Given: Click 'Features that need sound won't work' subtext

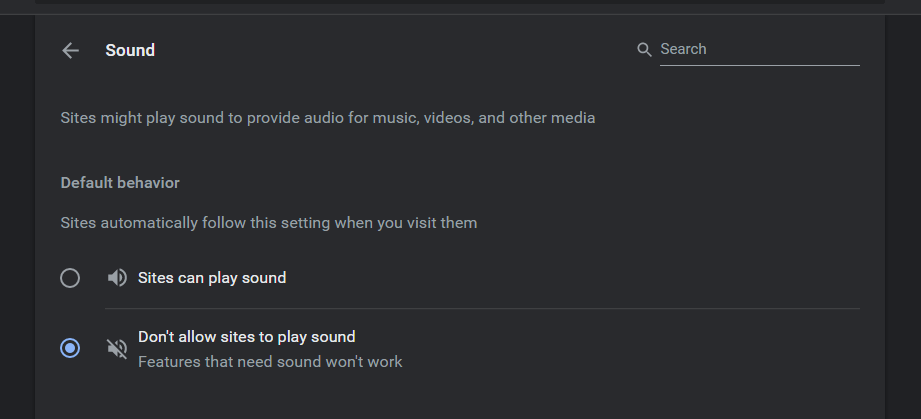Looking at the screenshot, I should 270,361.
